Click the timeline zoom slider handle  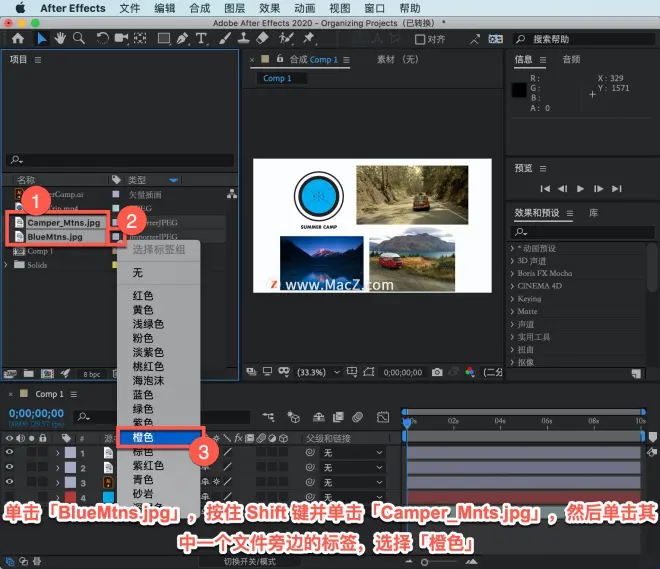click(x=424, y=562)
